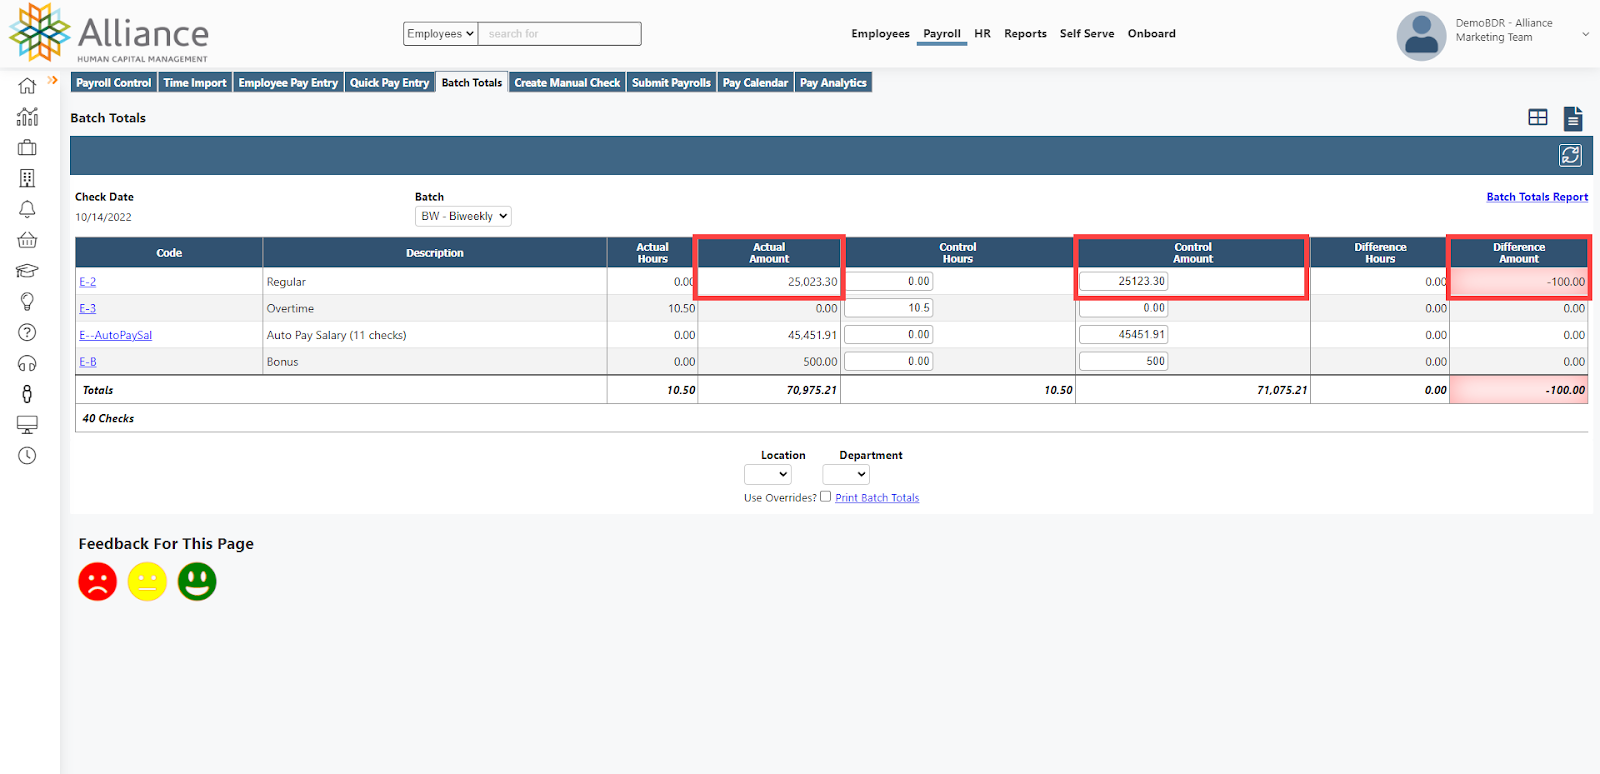1600x774 pixels.
Task: Open the basket sidebar icon
Action: 27,240
